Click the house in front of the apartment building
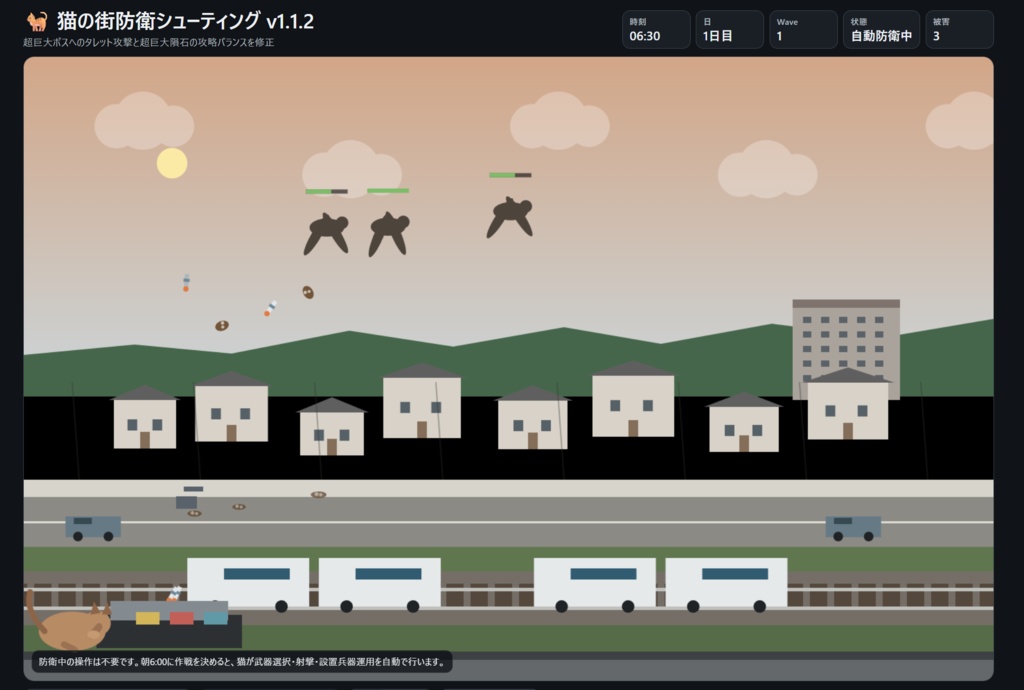The image size is (1024, 690). click(x=848, y=403)
